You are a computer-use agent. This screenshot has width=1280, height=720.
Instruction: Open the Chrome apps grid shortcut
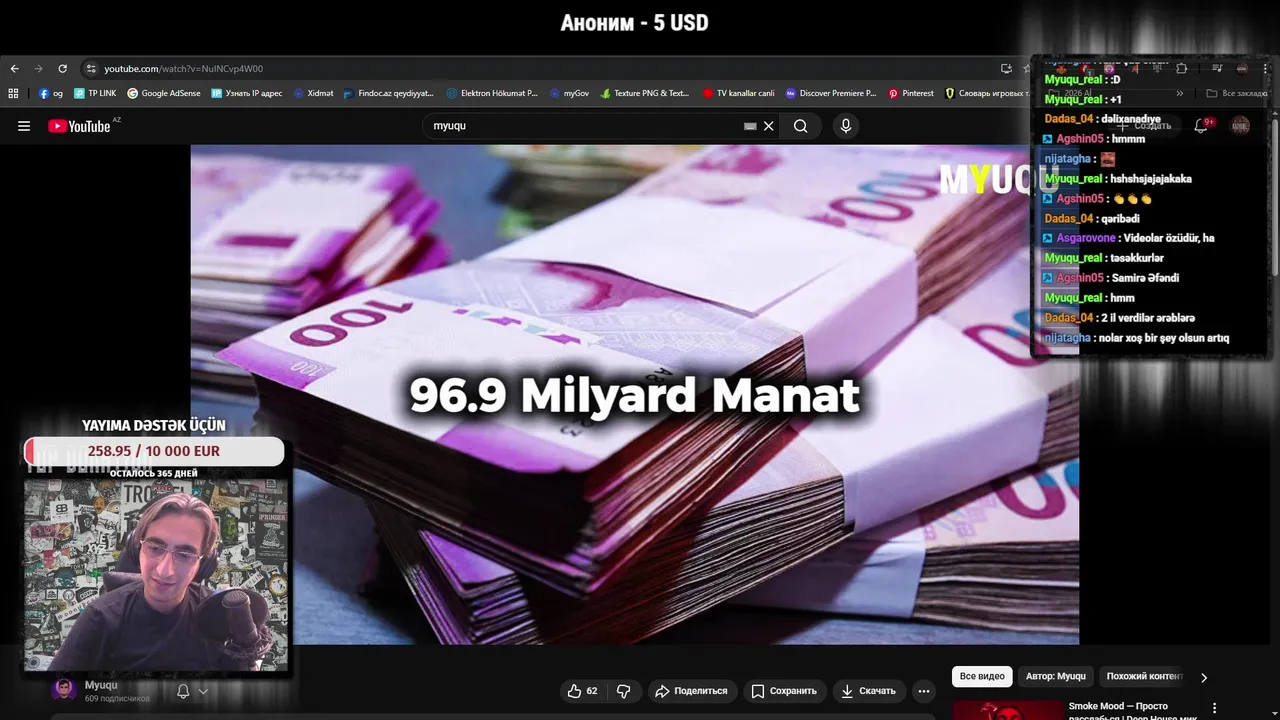[13, 93]
